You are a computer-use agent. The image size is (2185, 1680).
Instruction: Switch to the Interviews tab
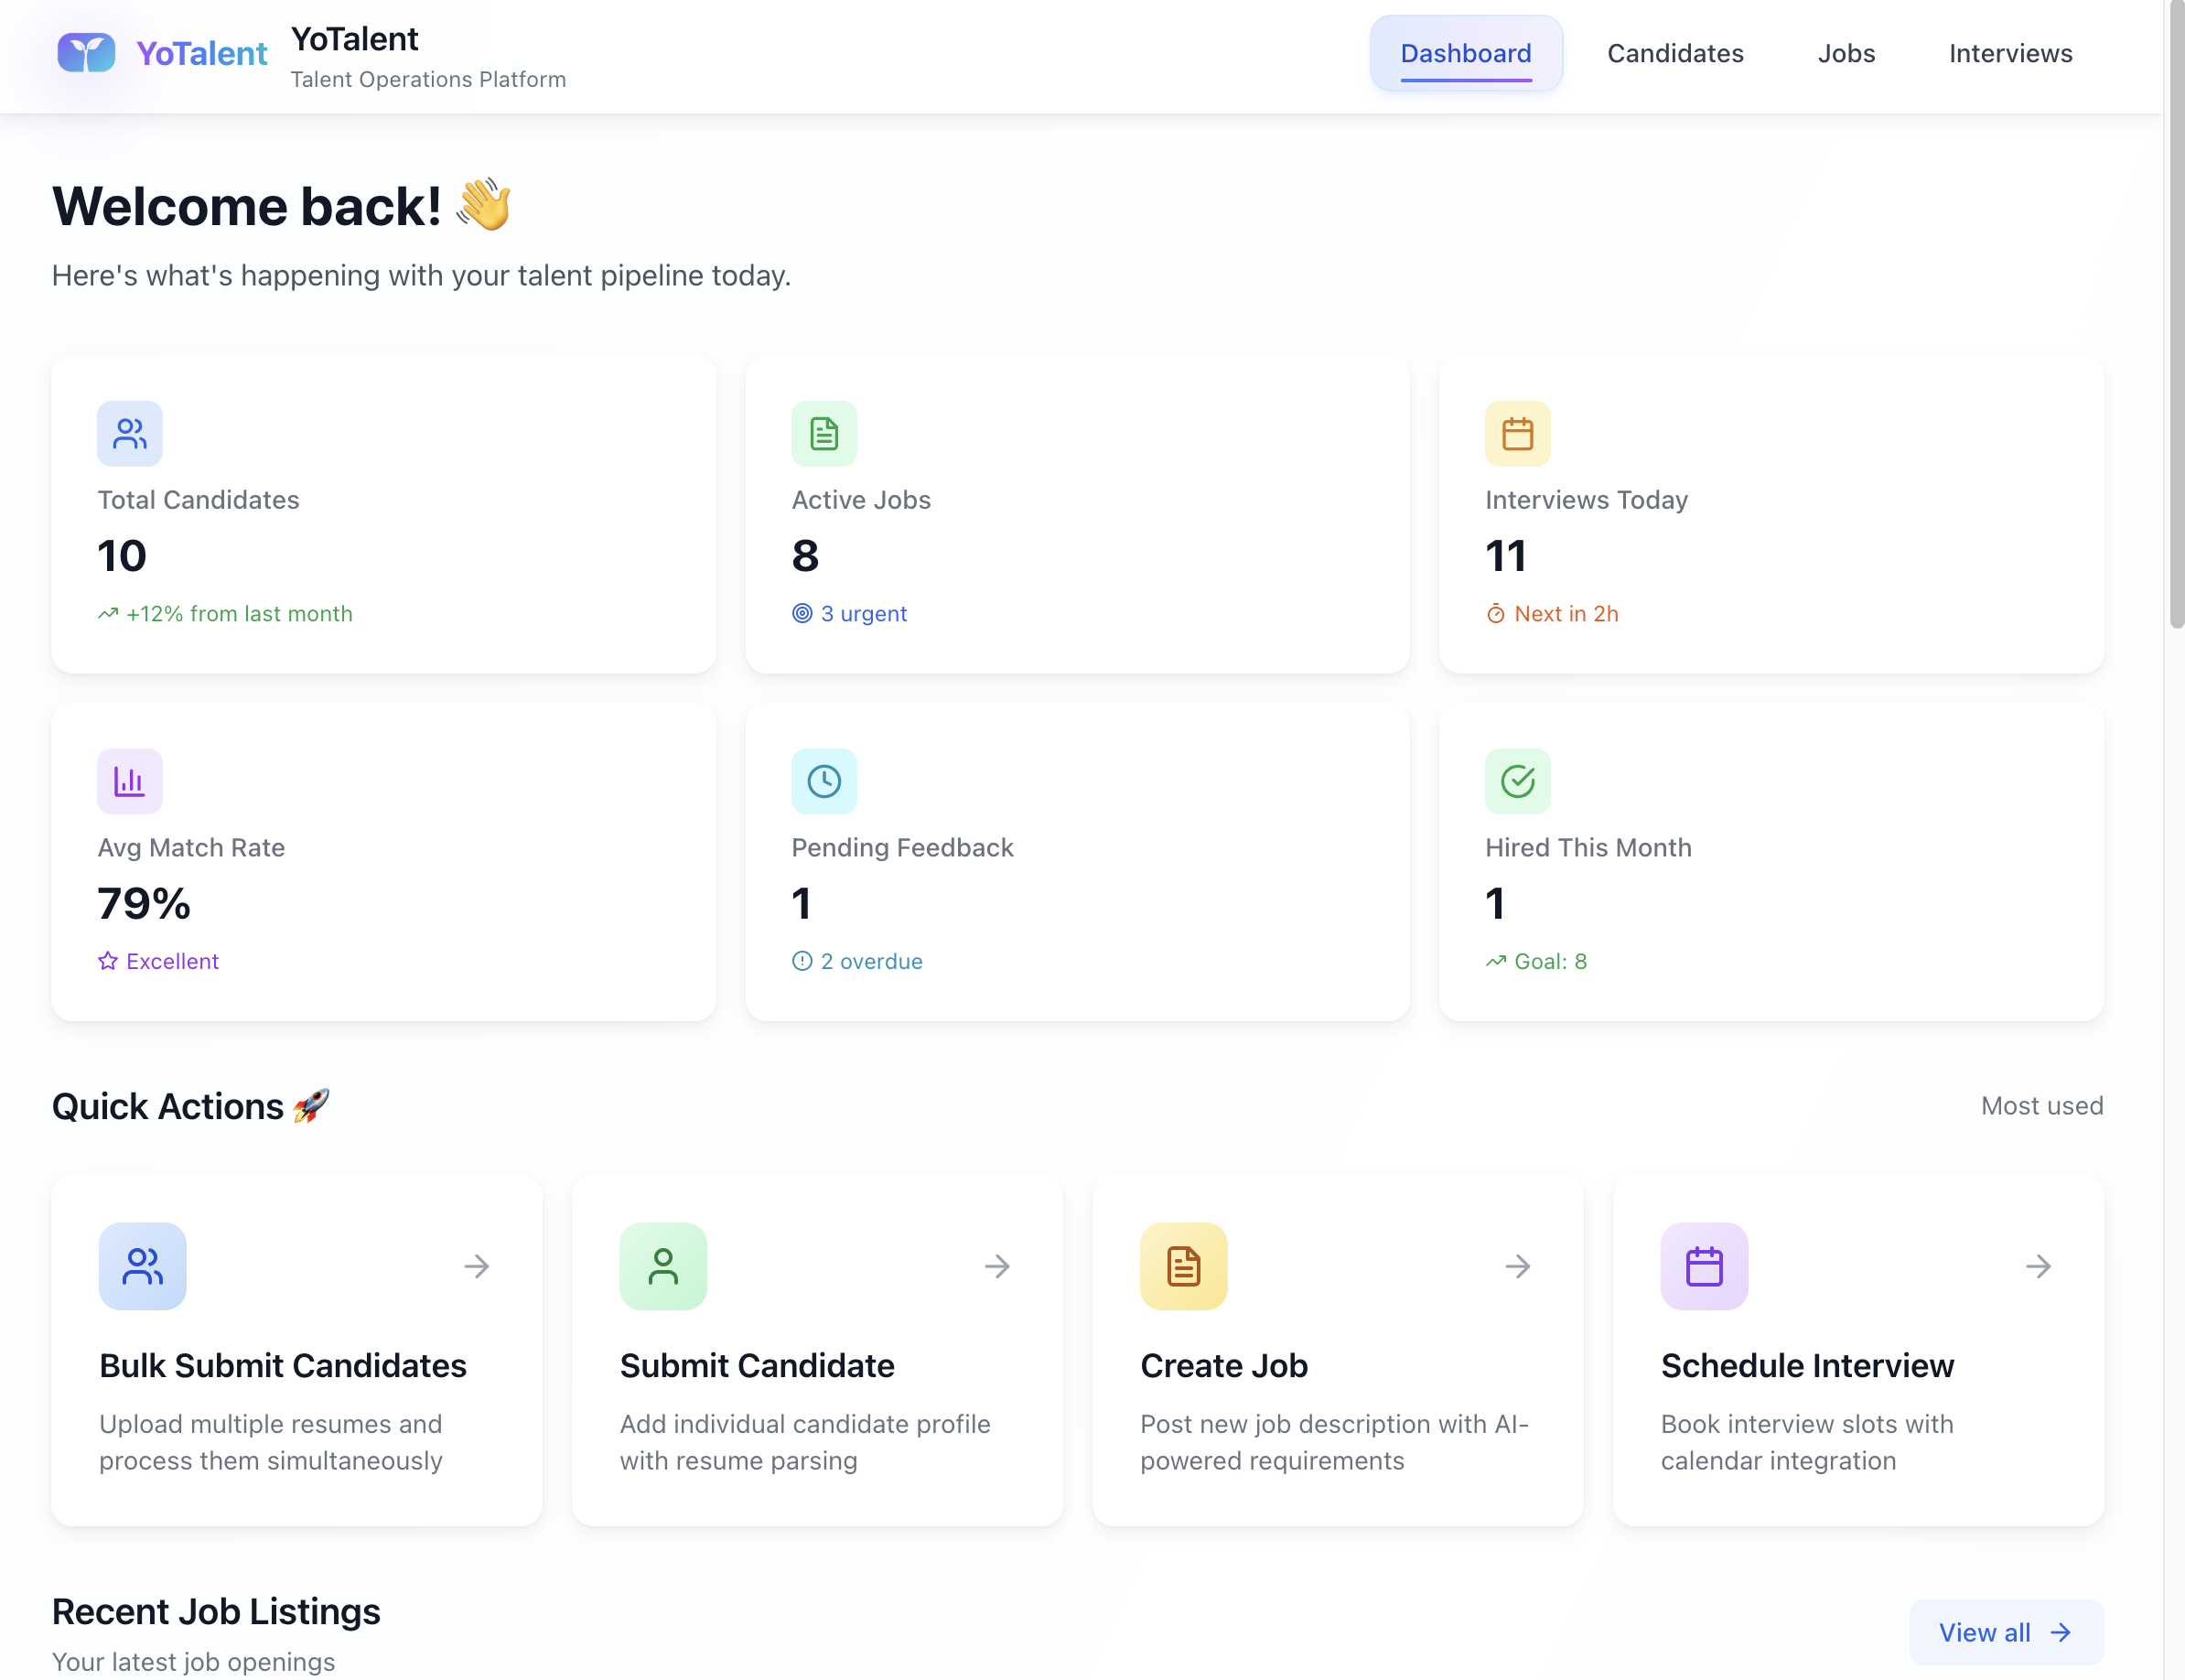pyautogui.click(x=2009, y=53)
